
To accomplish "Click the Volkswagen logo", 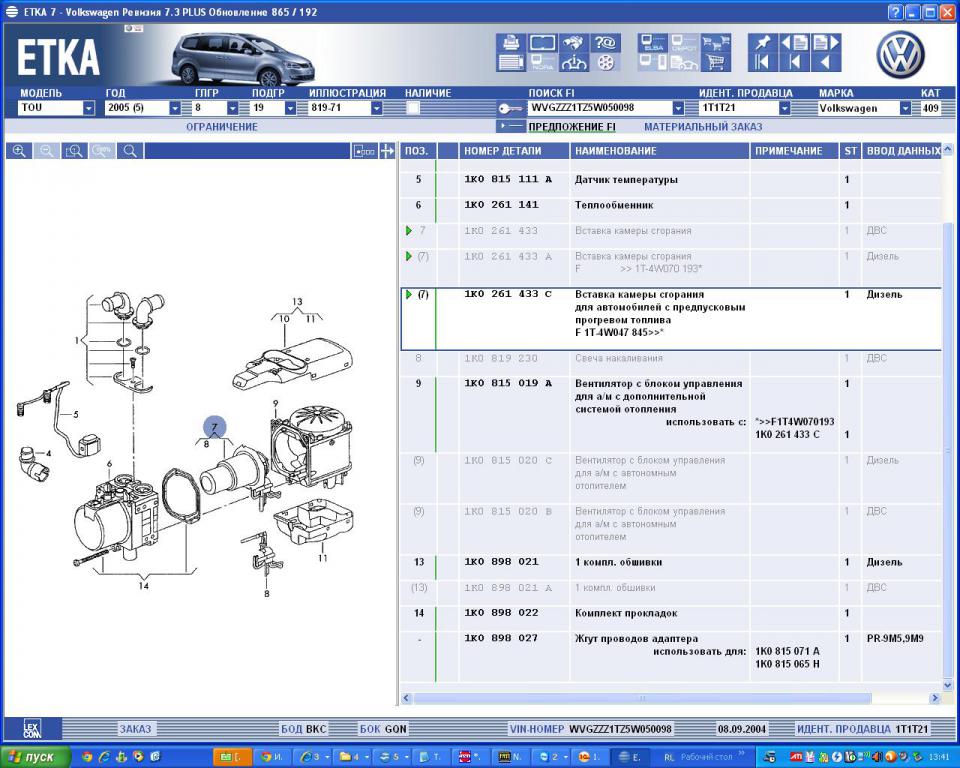I will coord(900,55).
